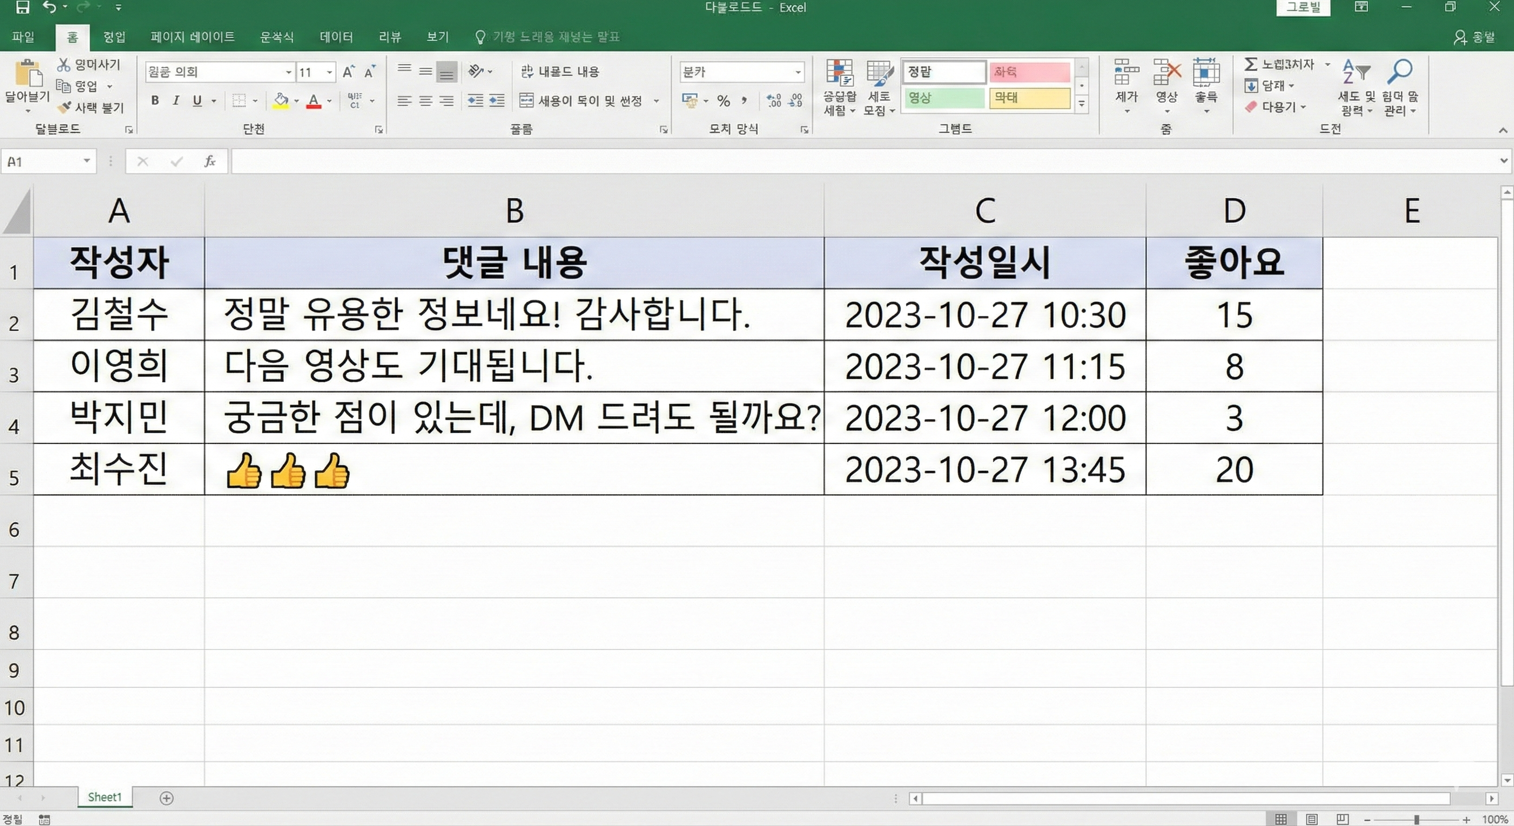
Task: Apply the yellow cell style swatch
Action: click(1029, 98)
